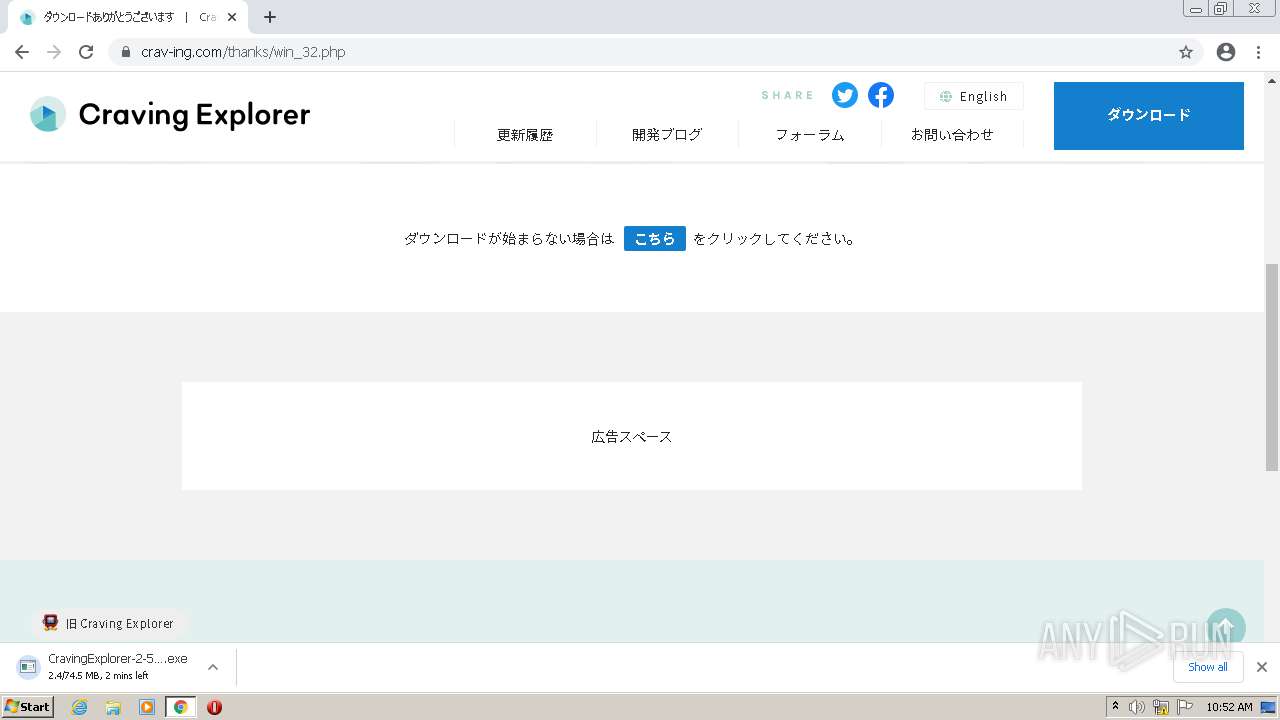Click the こちら download link button

[x=655, y=239]
